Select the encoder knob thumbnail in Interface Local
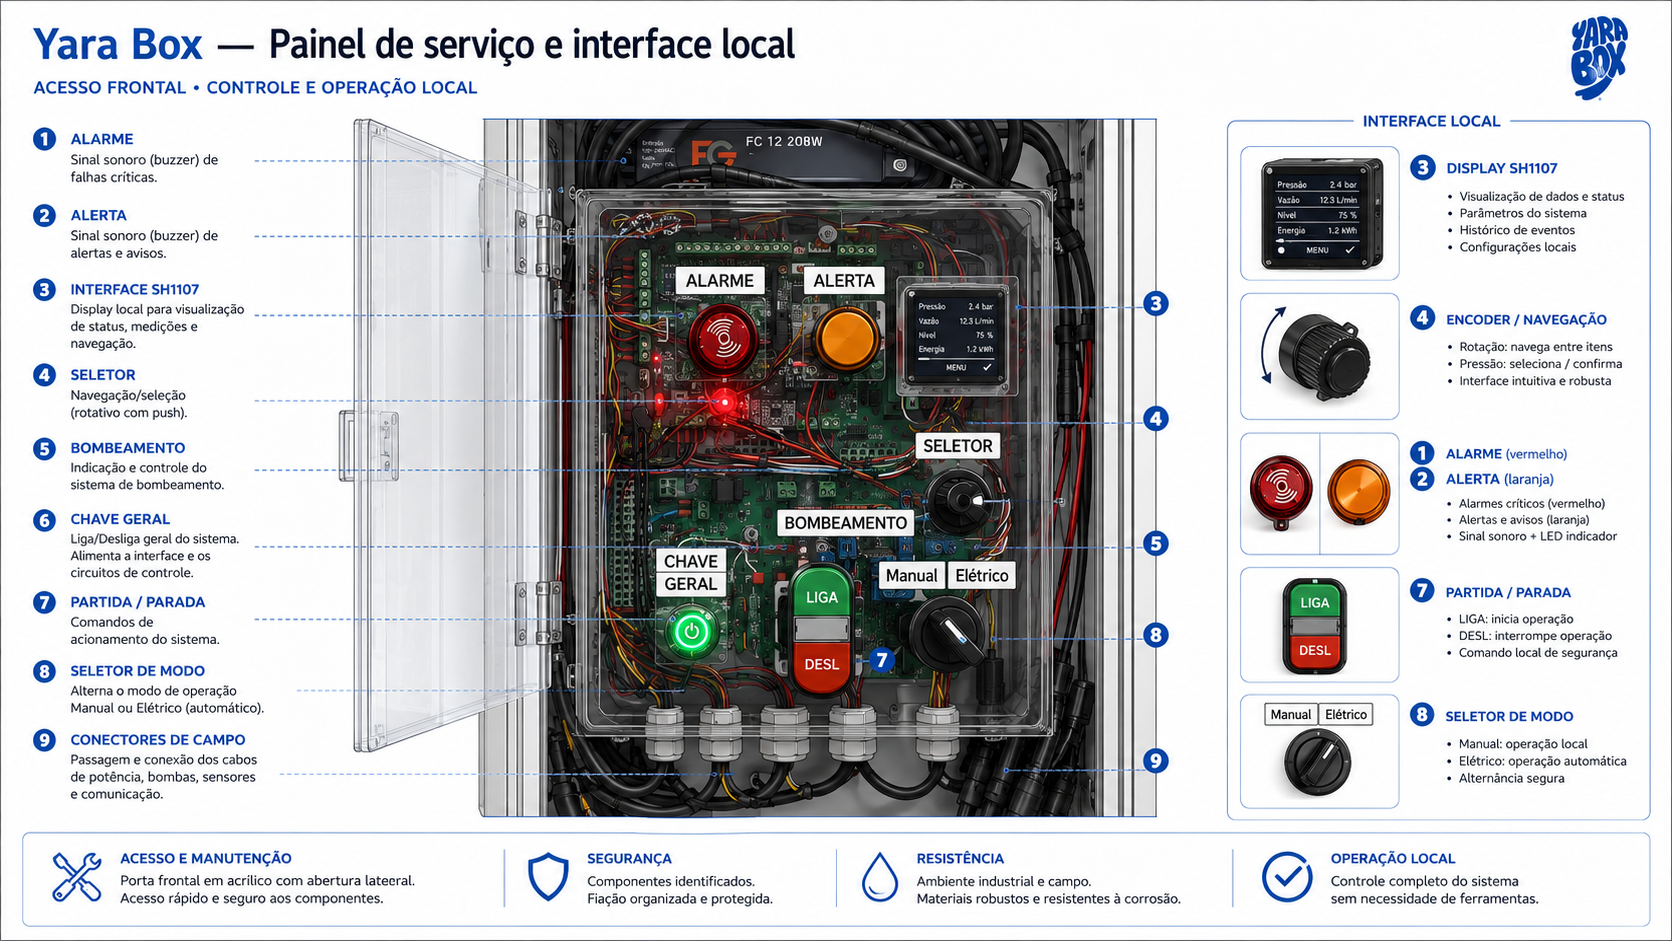1672x941 pixels. click(x=1320, y=356)
